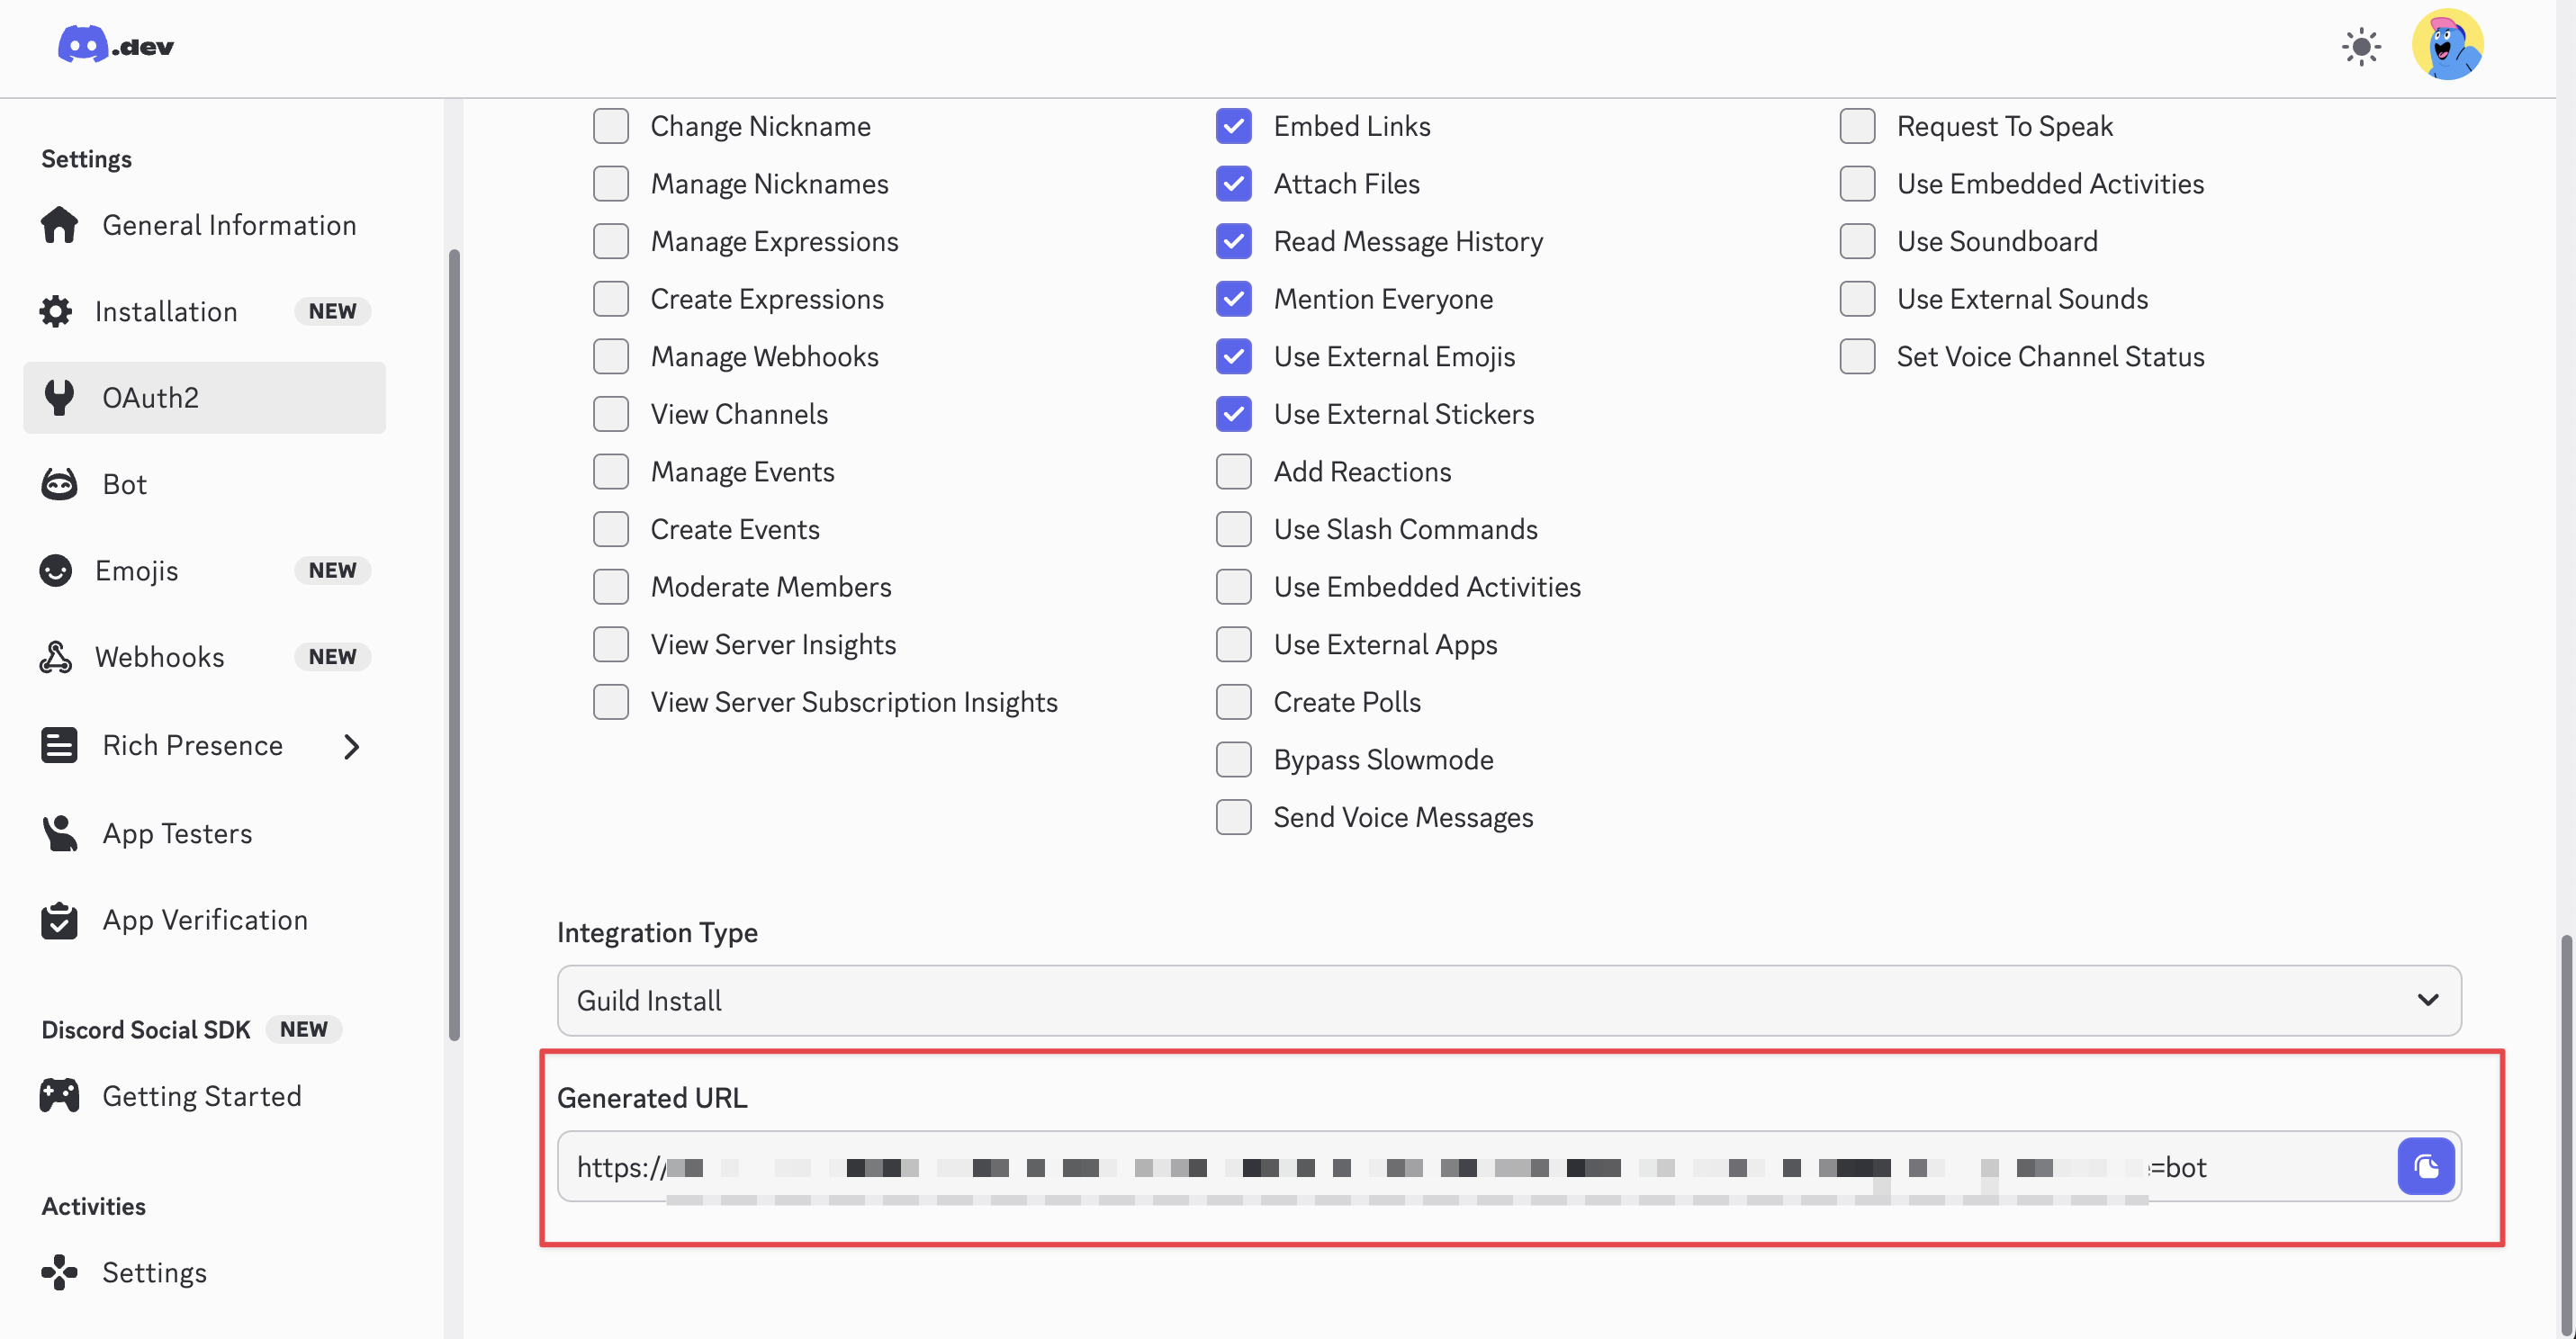Open the App Testers page
This screenshot has height=1339, width=2576.
[205, 833]
